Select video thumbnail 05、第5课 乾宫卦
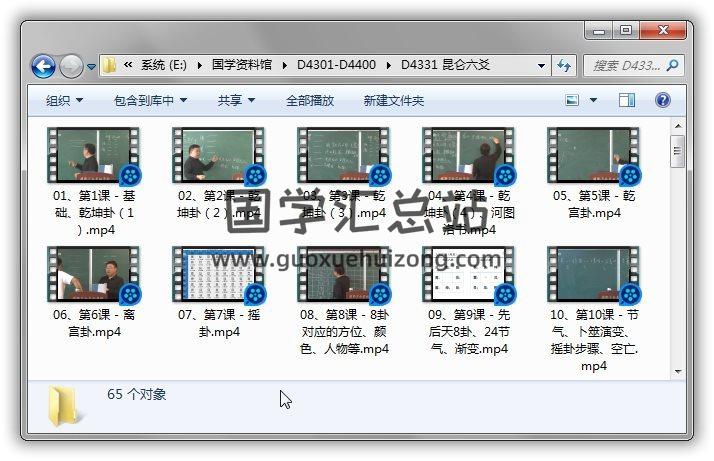714x461 pixels. point(593,155)
